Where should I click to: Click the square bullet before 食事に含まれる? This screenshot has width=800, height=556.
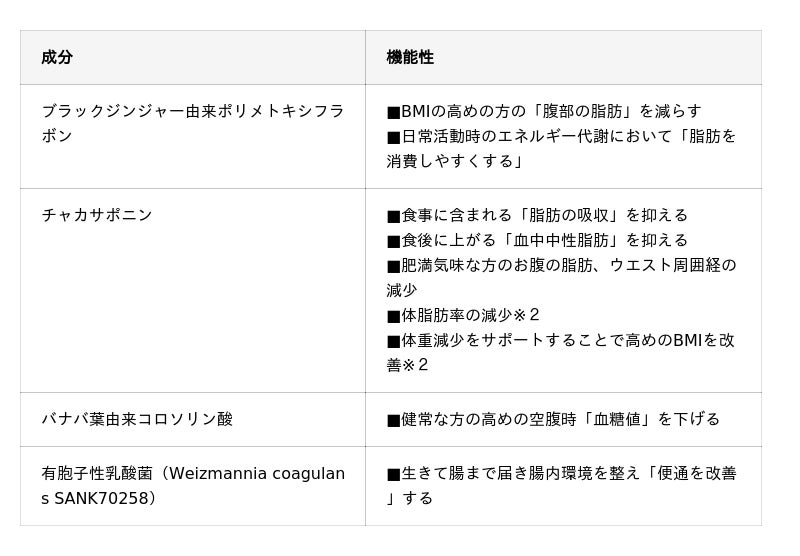pos(393,215)
